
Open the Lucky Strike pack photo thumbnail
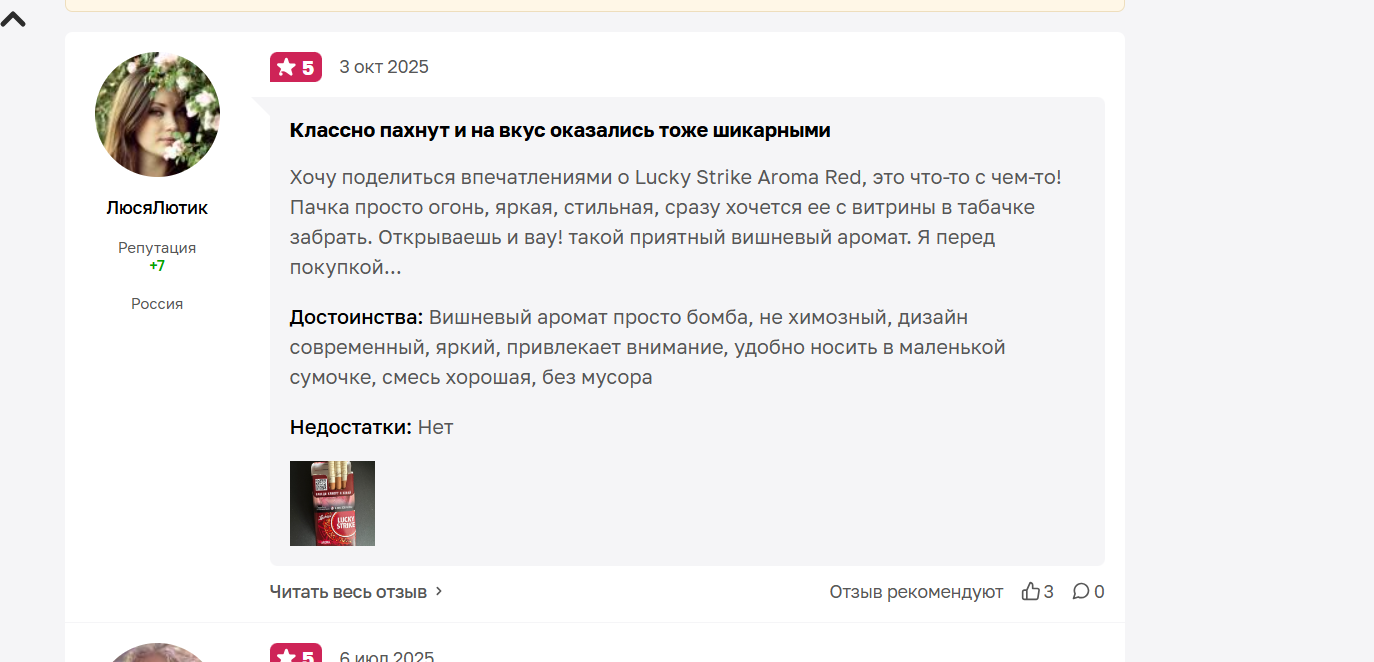332,503
